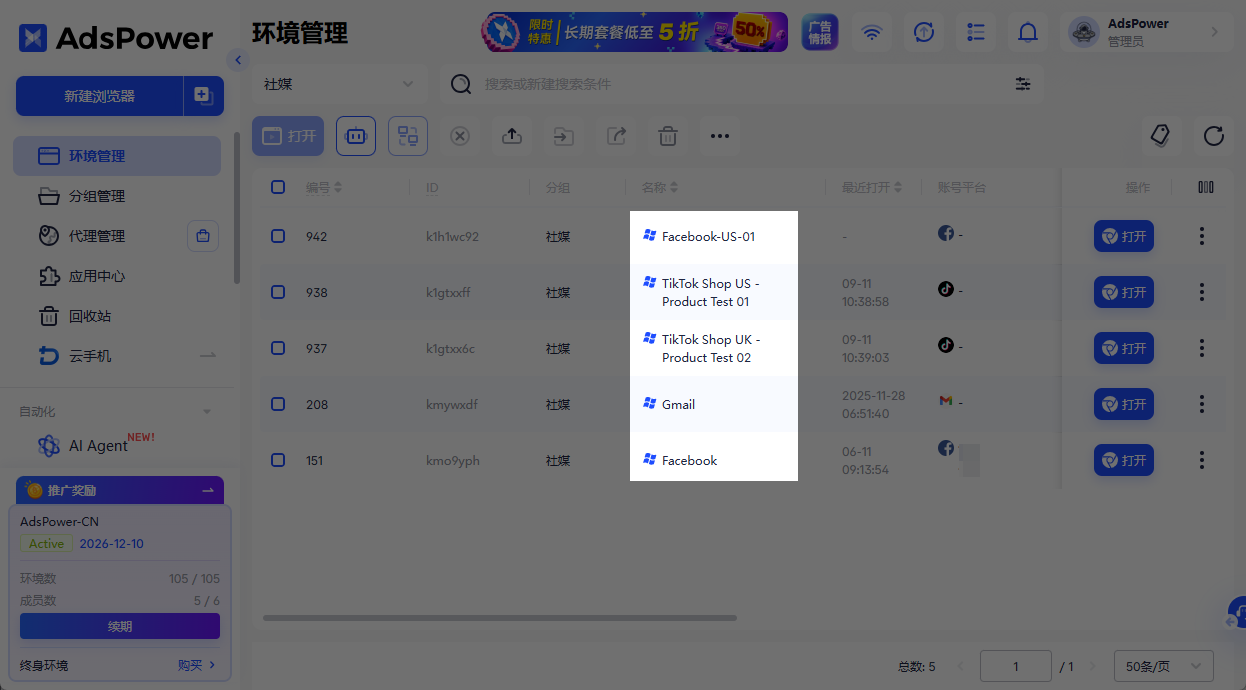Click the toolbar 打开 button
This screenshot has width=1246, height=690.
pyautogui.click(x=288, y=136)
